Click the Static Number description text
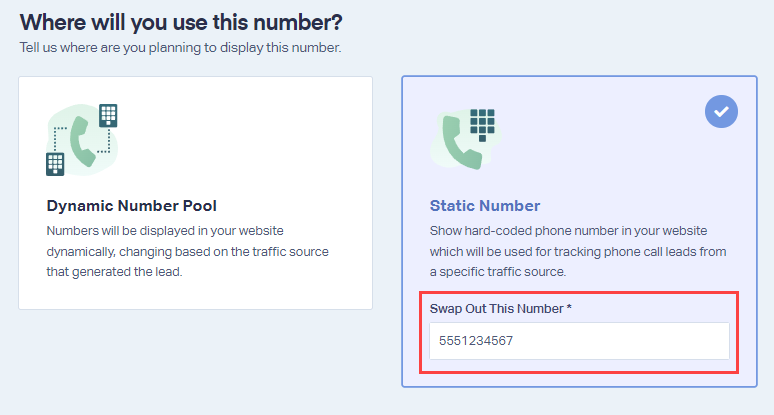 tap(578, 251)
